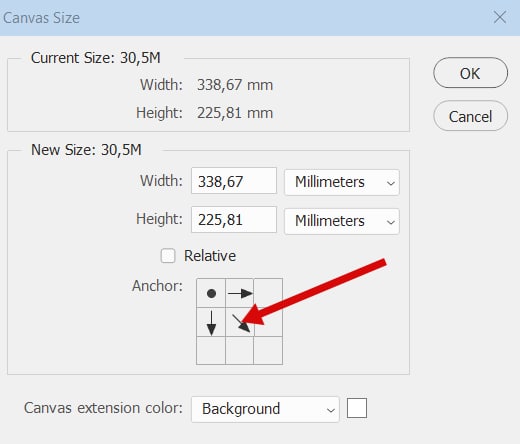Click the right-pointing anchor arrow

[240, 293]
